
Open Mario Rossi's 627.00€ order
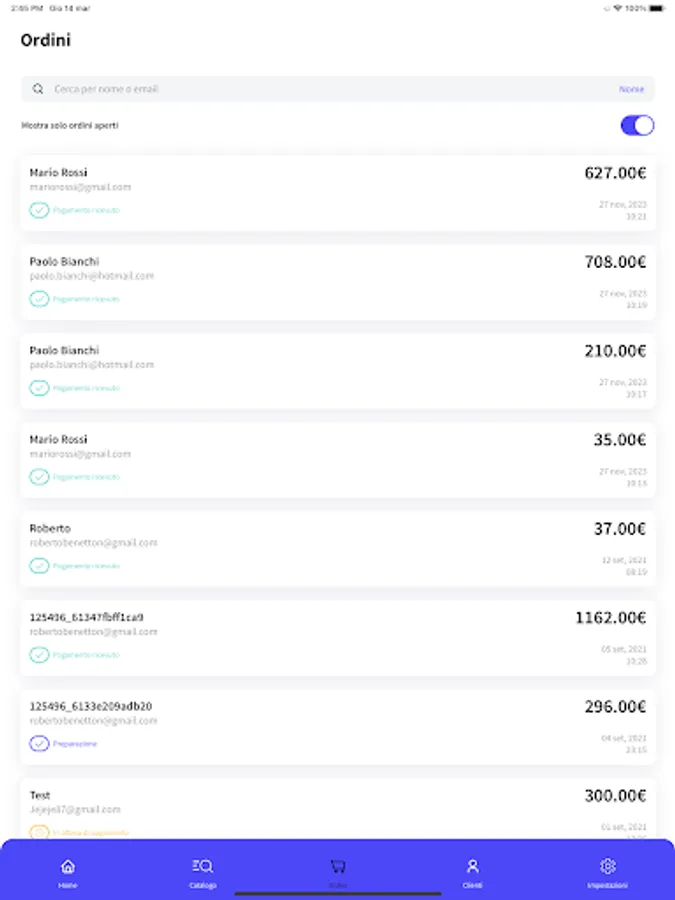pos(337,190)
